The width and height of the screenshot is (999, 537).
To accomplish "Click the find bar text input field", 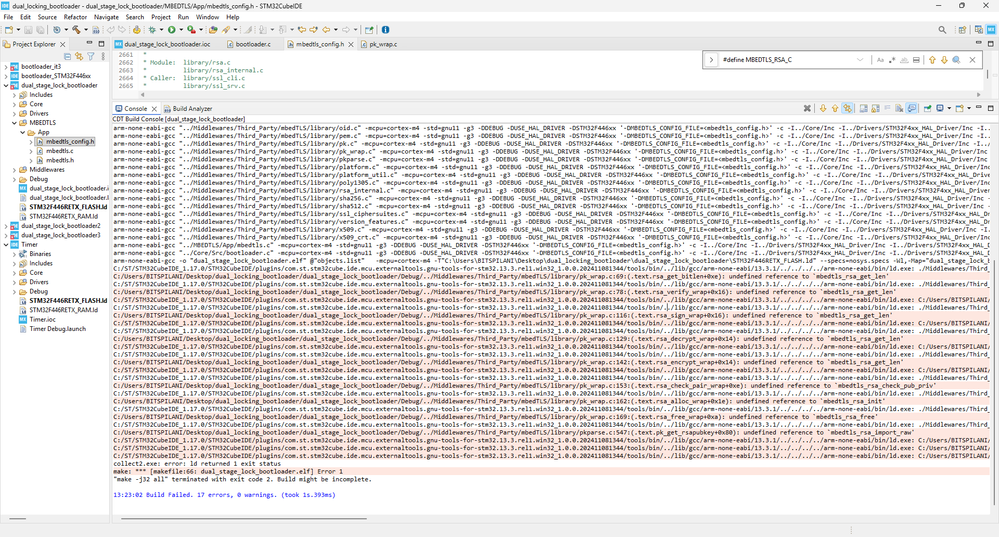I will pyautogui.click(x=787, y=59).
